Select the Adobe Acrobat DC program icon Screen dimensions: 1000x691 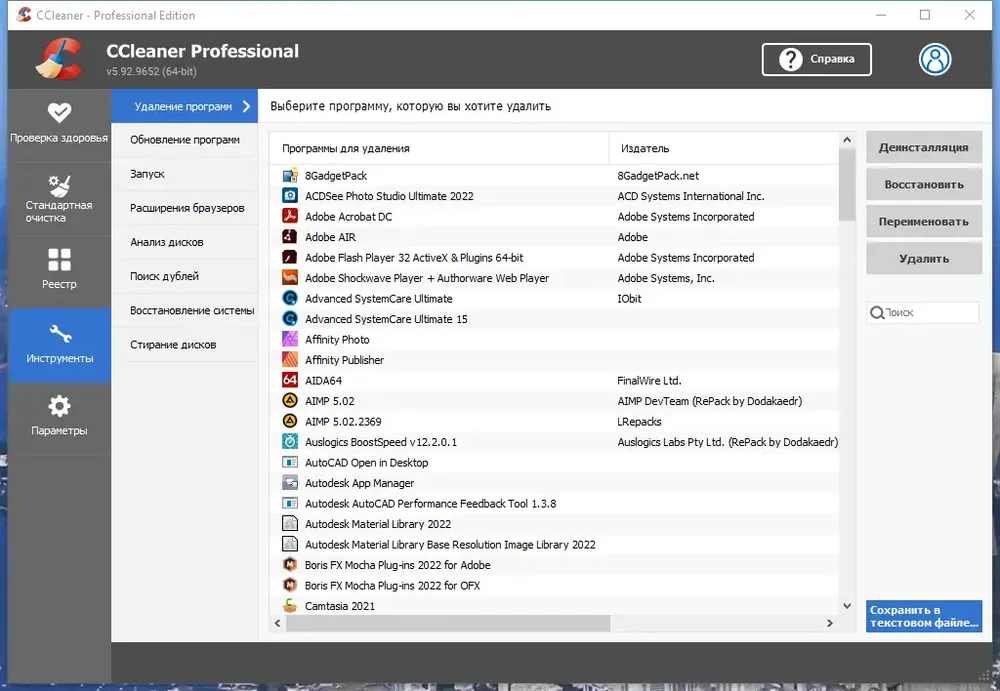290,216
